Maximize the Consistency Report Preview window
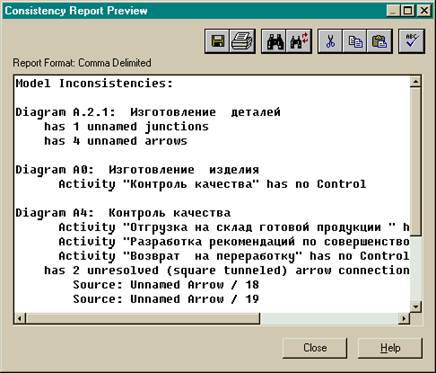This screenshot has height=373, width=436. [x=407, y=10]
